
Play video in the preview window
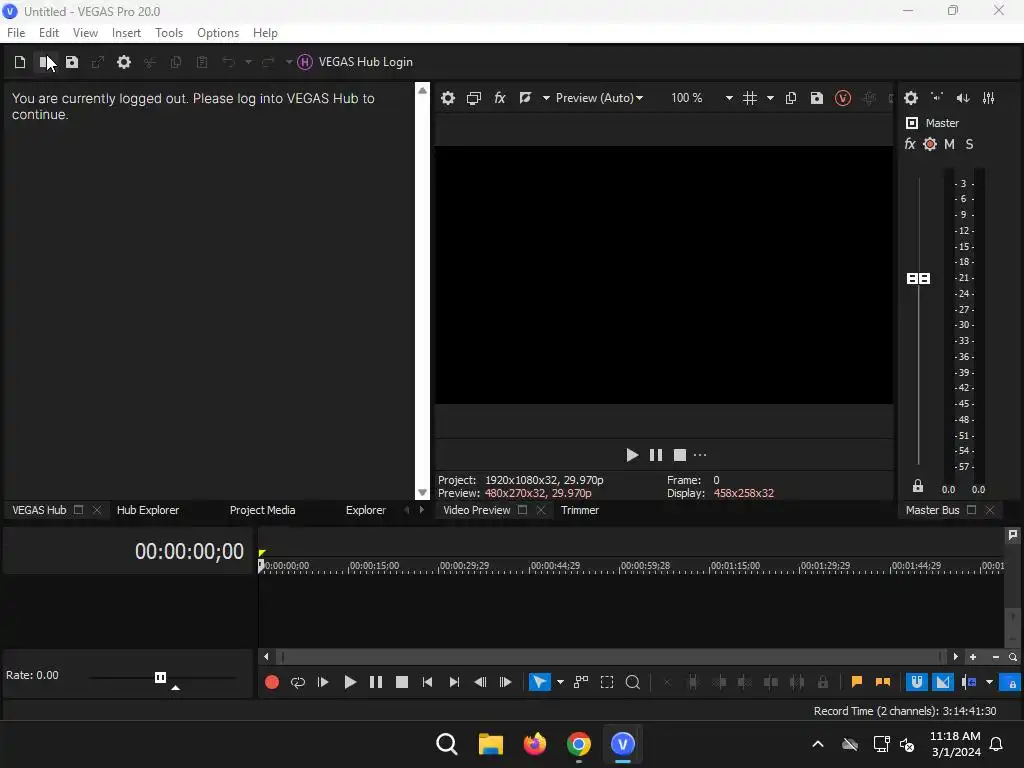(632, 455)
